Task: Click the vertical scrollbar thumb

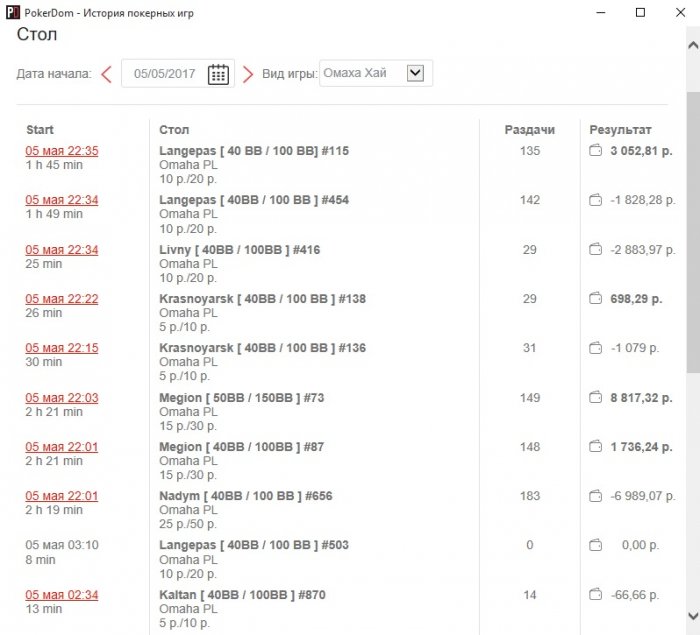Action: [x=692, y=230]
